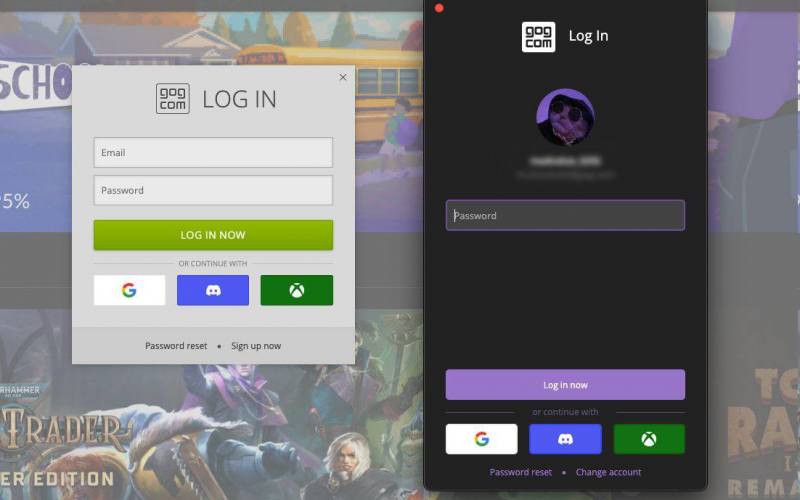Focus the Password field in dark window
Screen dimensions: 800x500
pos(565,215)
